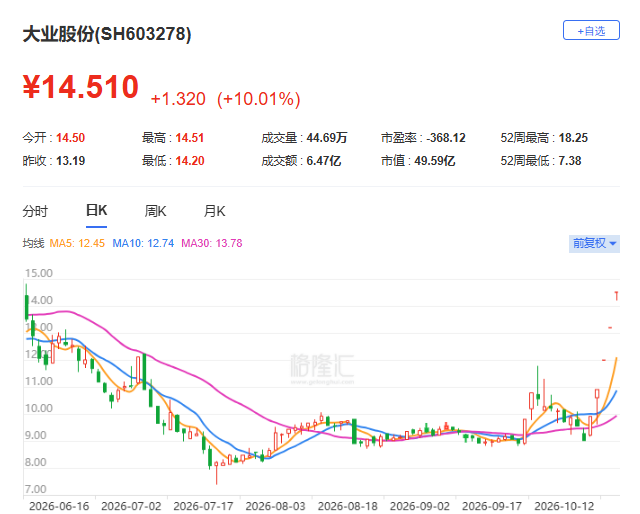Switch to the 分时 chart tab
This screenshot has height=514, width=640.
pyautogui.click(x=35, y=211)
